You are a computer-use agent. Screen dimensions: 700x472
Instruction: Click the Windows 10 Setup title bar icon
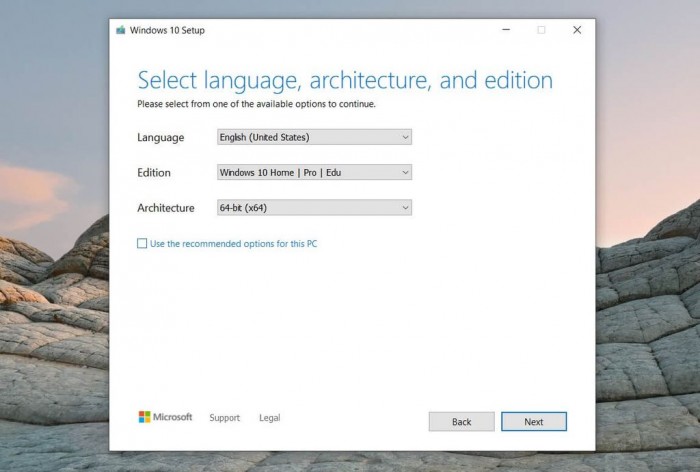pyautogui.click(x=121, y=30)
